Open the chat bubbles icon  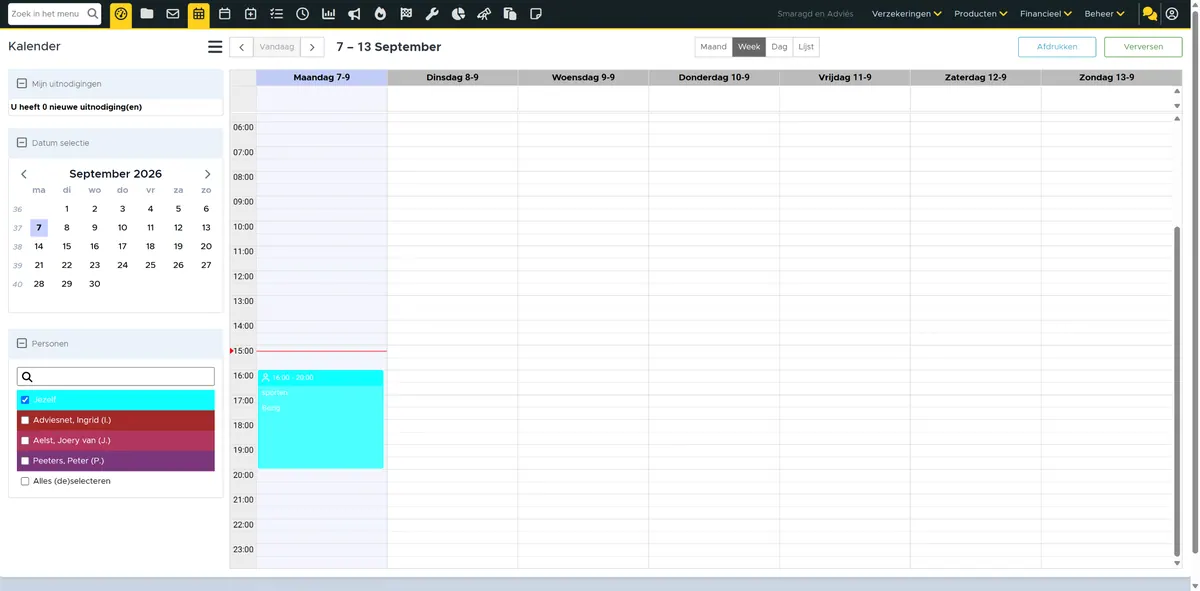click(x=1150, y=14)
